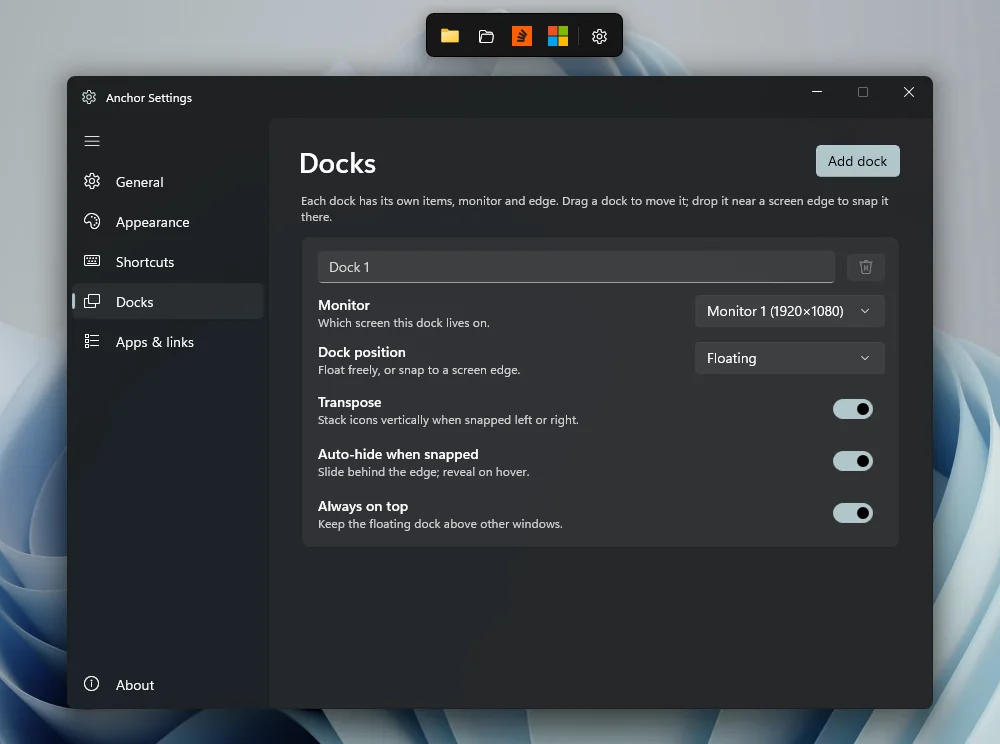Click 'Float freely, or snap to a screen edge.'
This screenshot has width=1000, height=744.
(419, 370)
